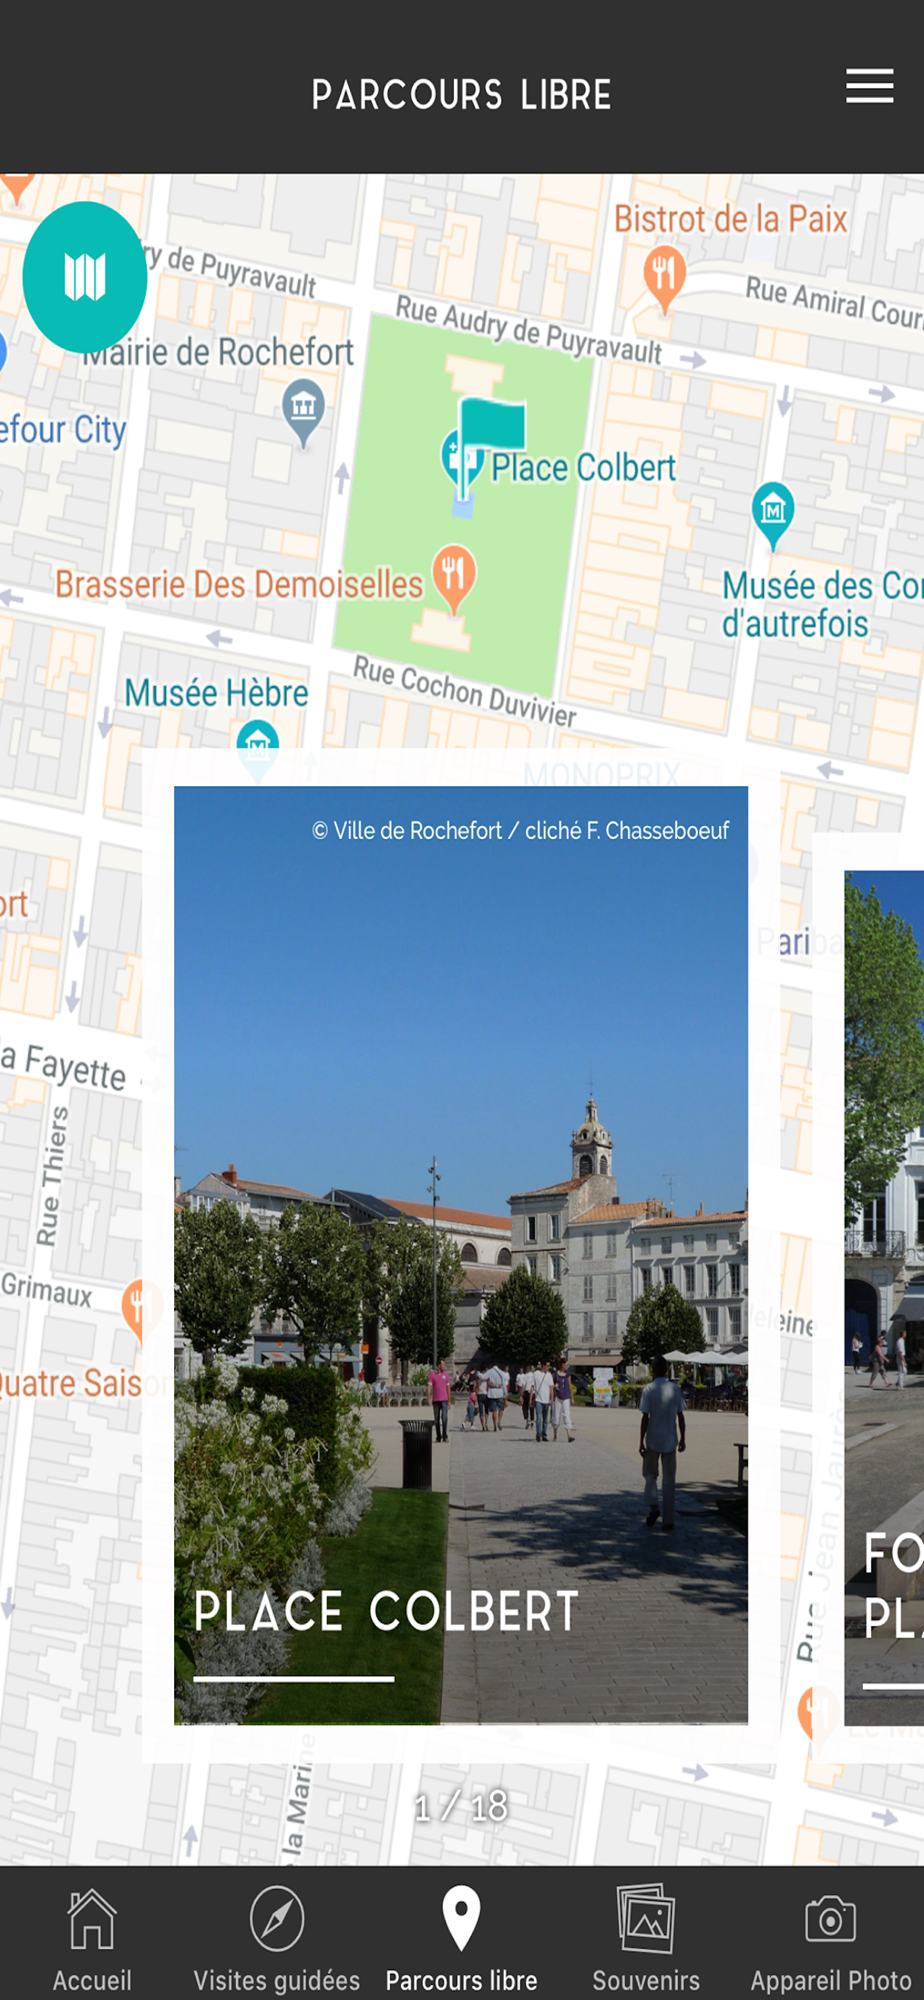Tap the 1 / 18 page counter
The image size is (924, 2000).
pyautogui.click(x=461, y=1806)
